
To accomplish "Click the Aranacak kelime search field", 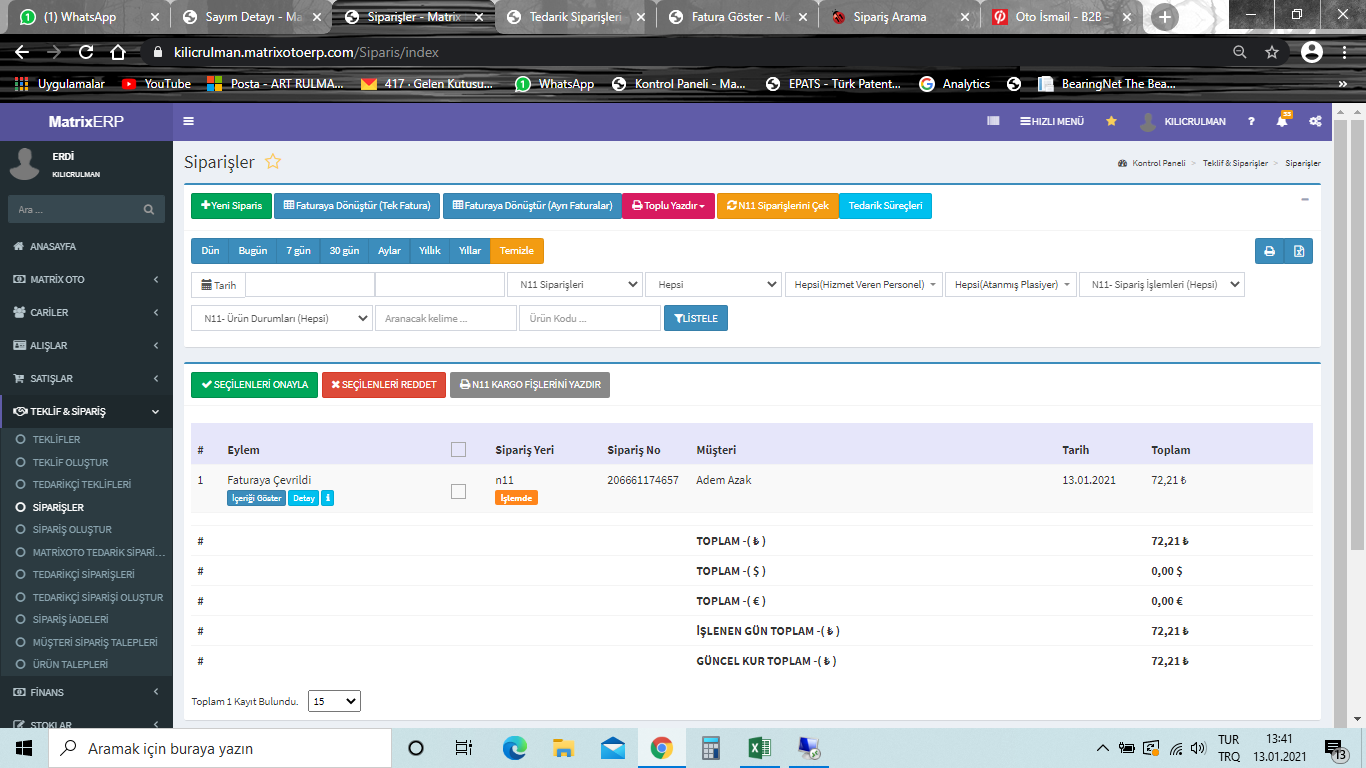I will [x=445, y=318].
